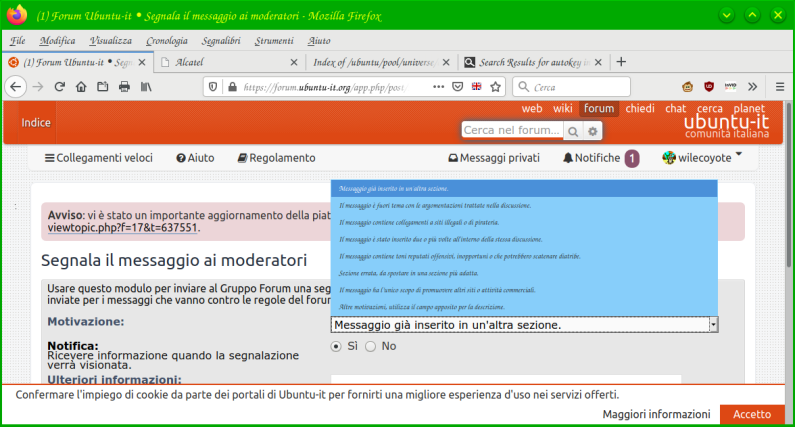Click the forum search magnifier button
This screenshot has height=427, width=795.
[x=573, y=131]
